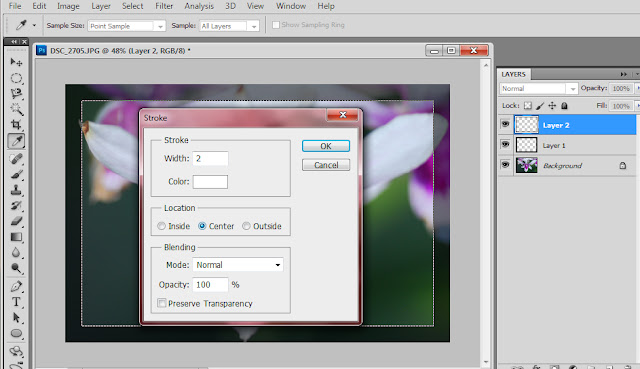Image resolution: width=640 pixels, height=369 pixels.
Task: Select the Path Selection tool
Action: coord(16,318)
